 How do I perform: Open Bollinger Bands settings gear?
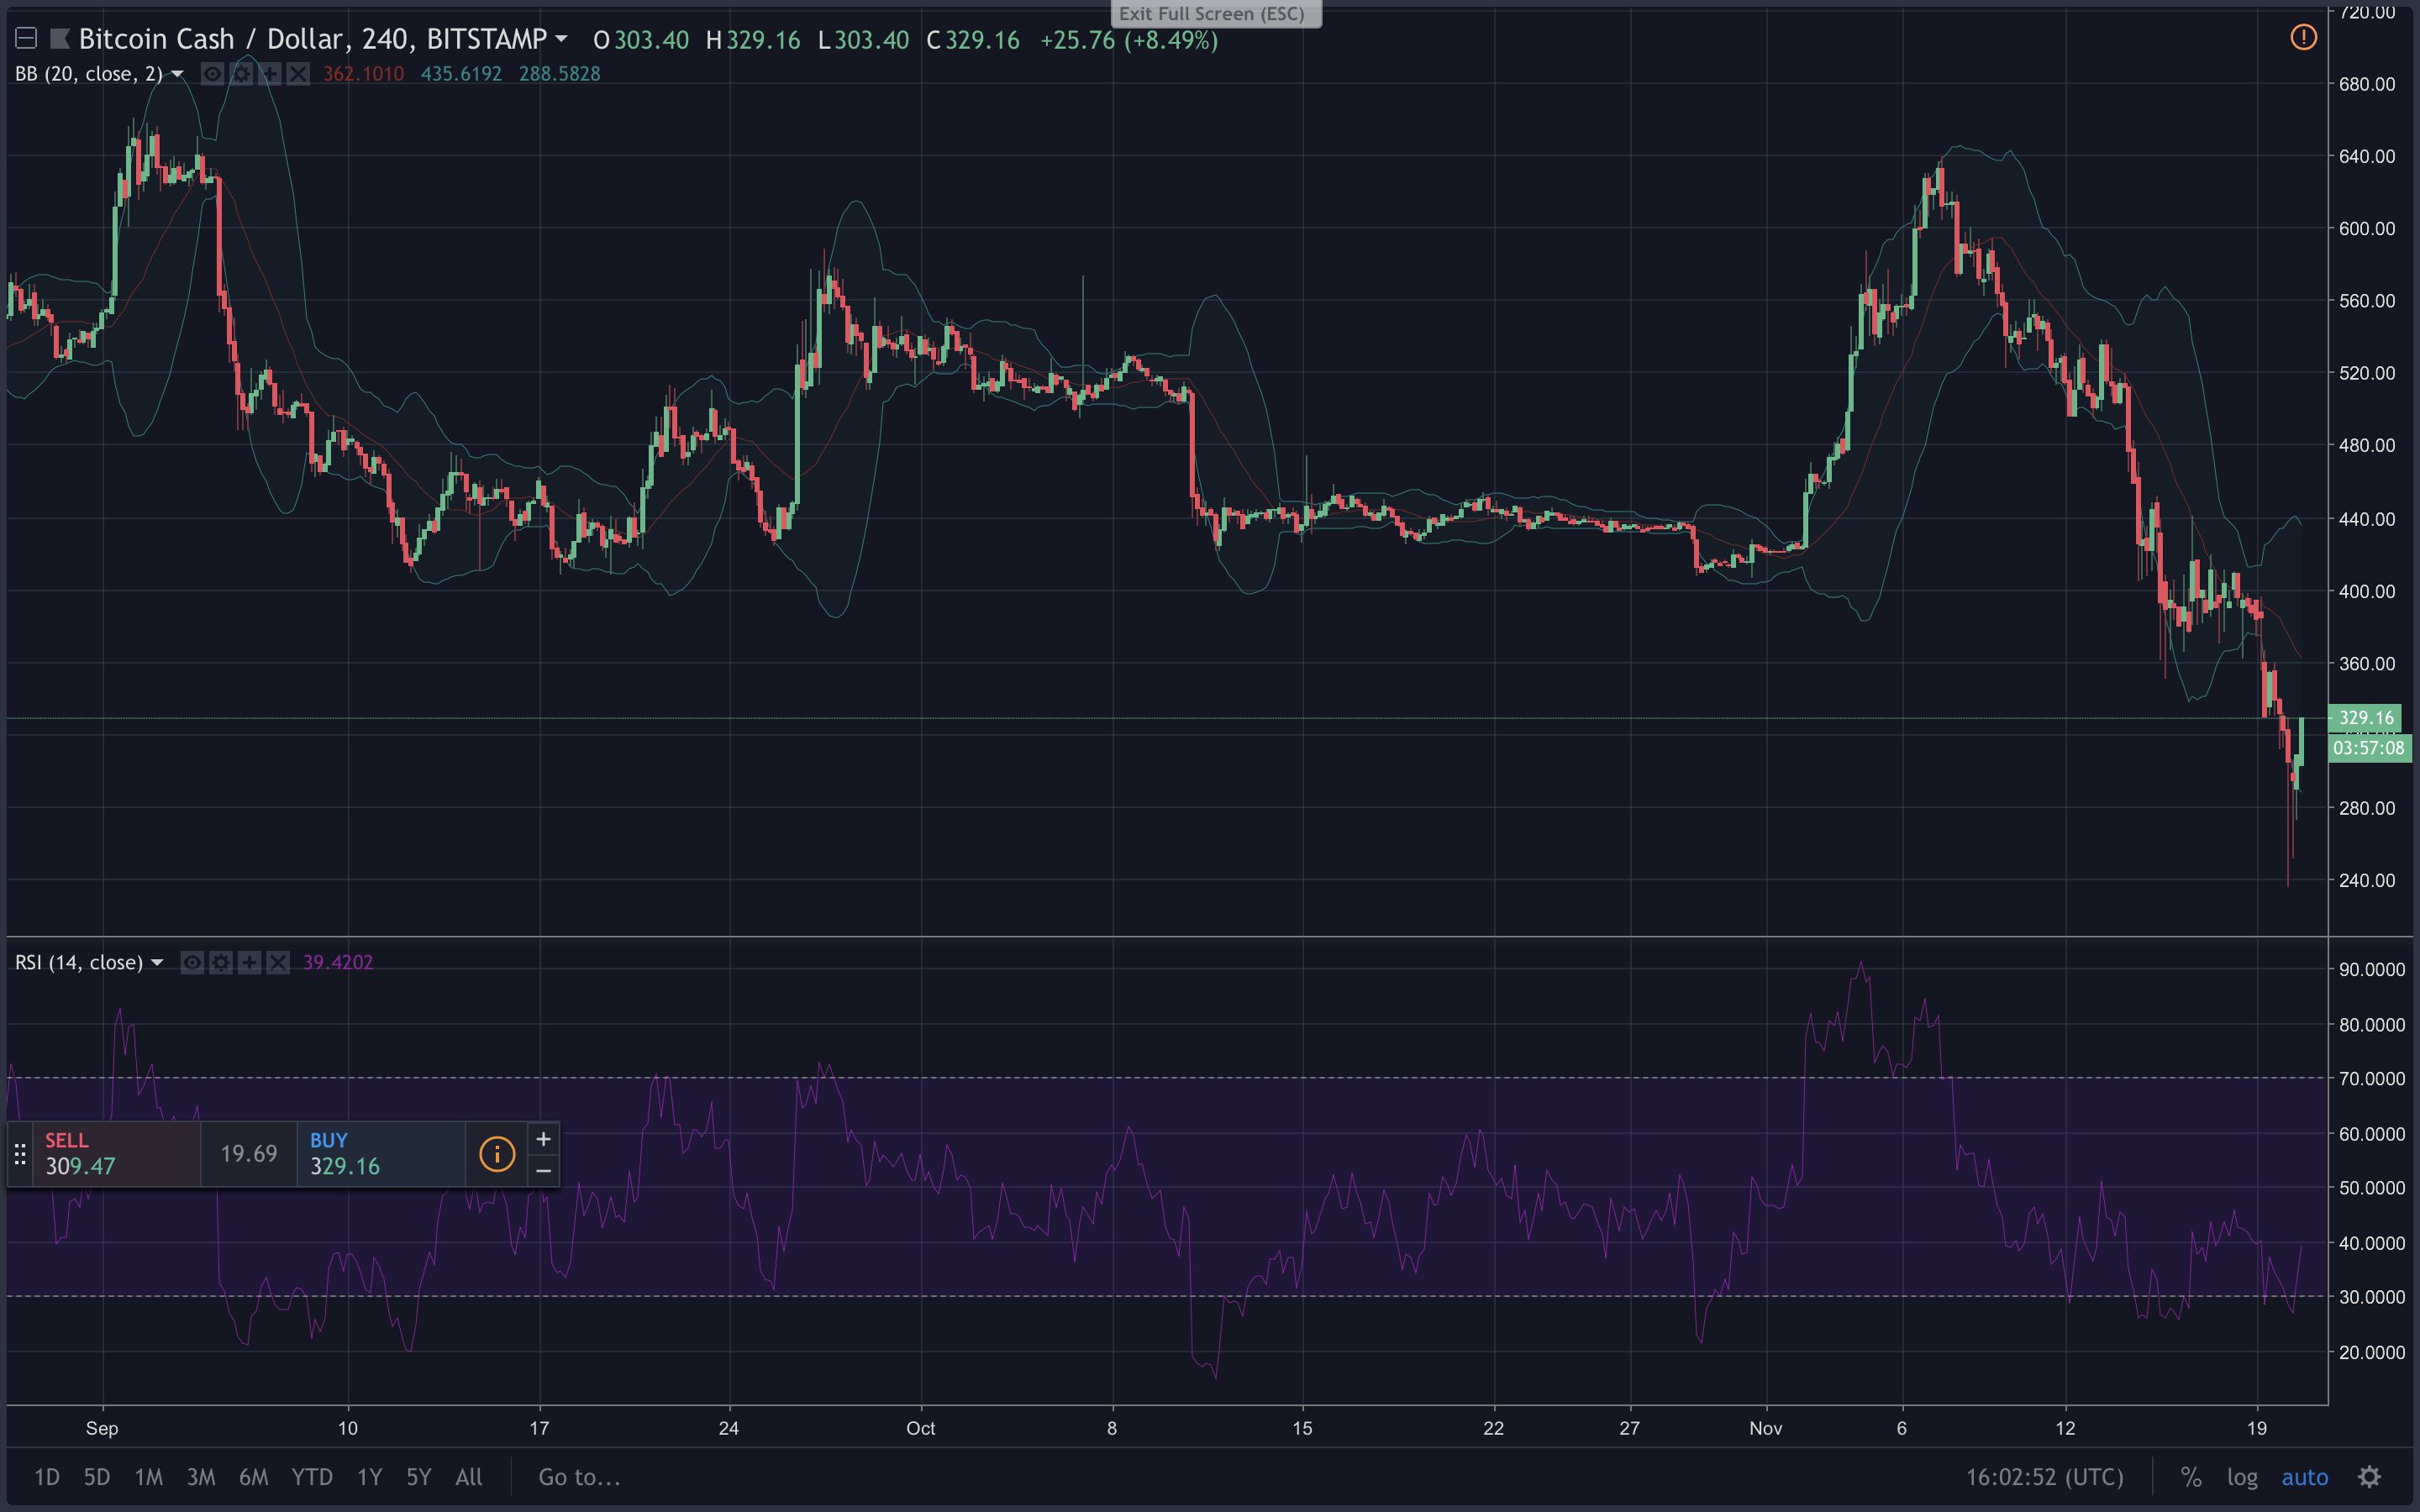click(x=241, y=74)
